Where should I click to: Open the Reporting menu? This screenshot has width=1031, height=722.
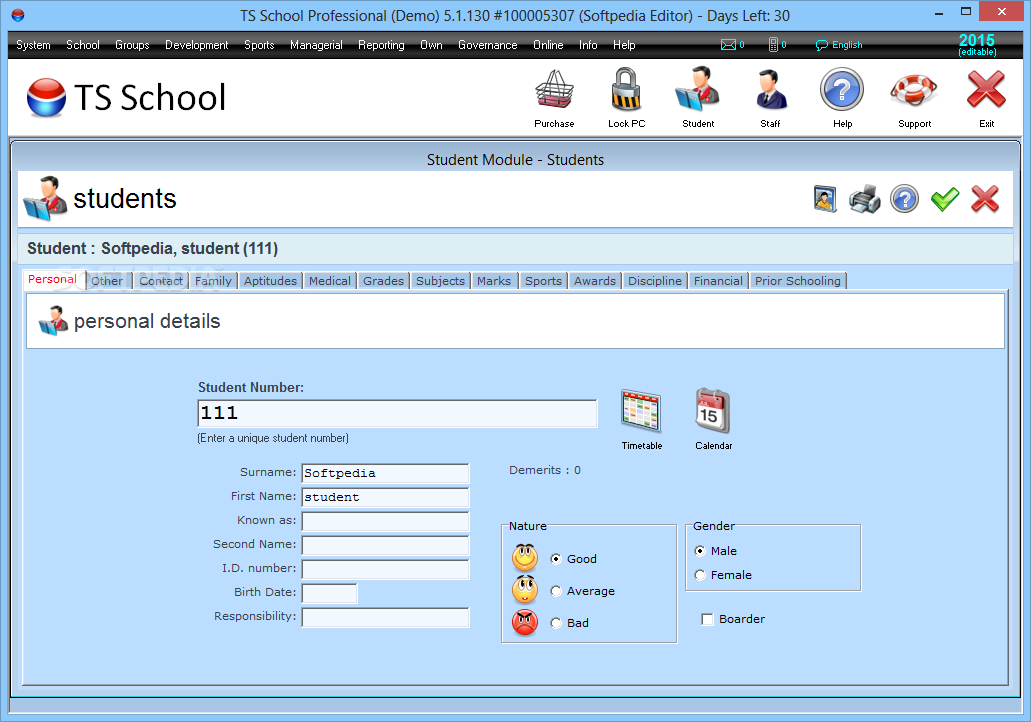pos(381,45)
